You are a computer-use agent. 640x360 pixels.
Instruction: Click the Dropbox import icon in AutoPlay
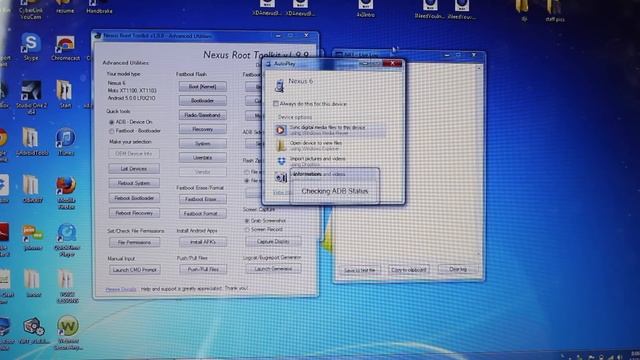tap(281, 161)
